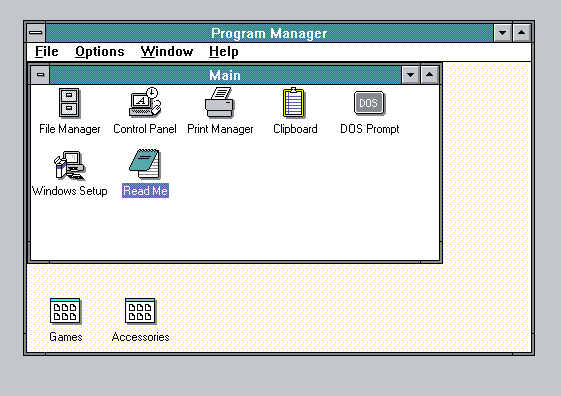This screenshot has height=396, width=561.
Task: Open the Help menu
Action: [224, 52]
